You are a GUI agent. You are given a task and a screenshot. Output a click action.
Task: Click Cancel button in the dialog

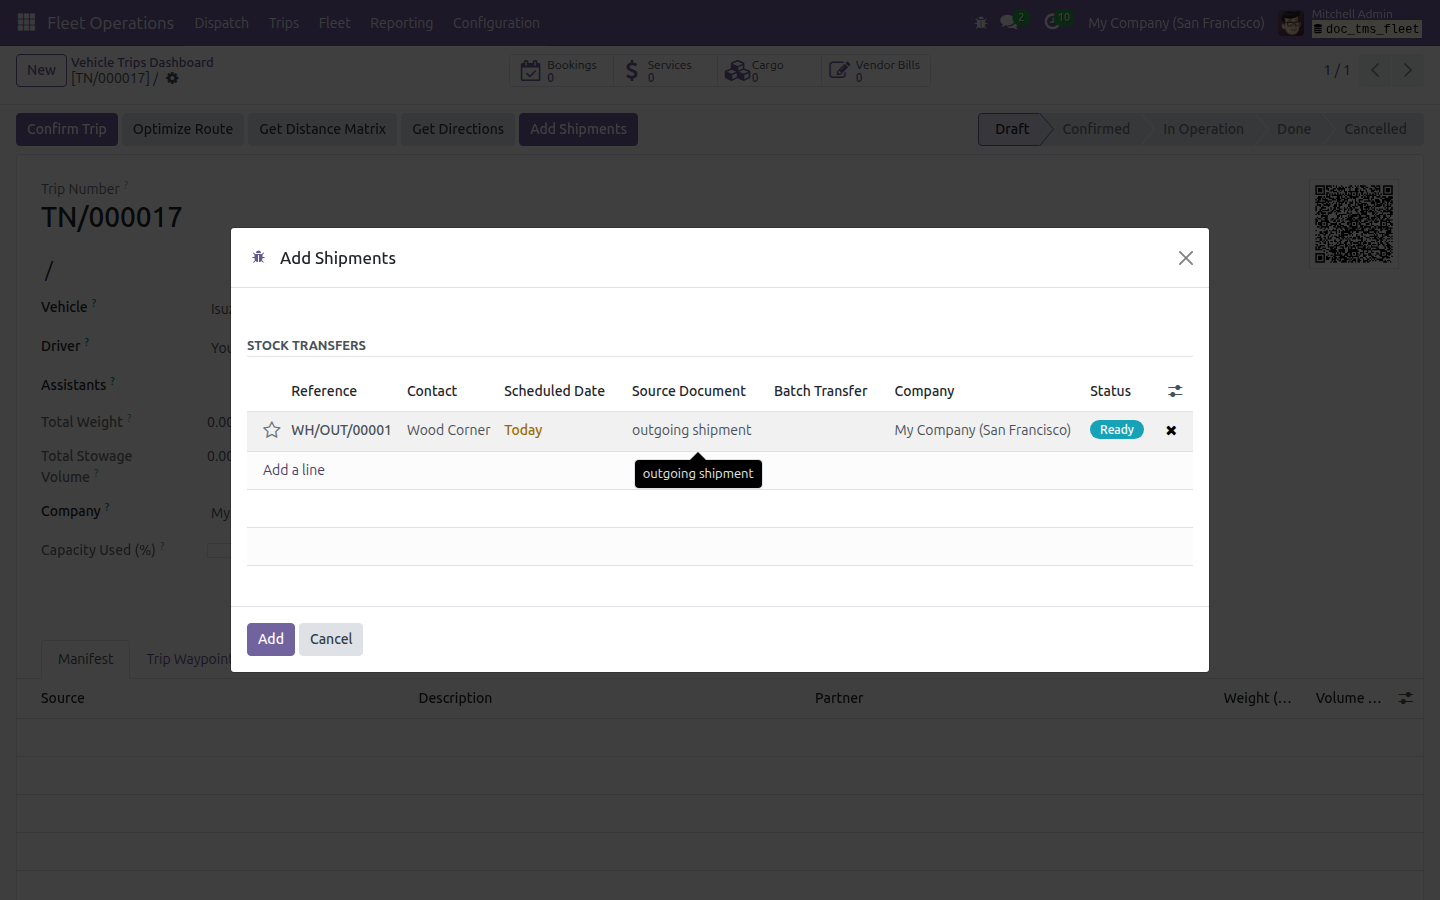point(331,639)
